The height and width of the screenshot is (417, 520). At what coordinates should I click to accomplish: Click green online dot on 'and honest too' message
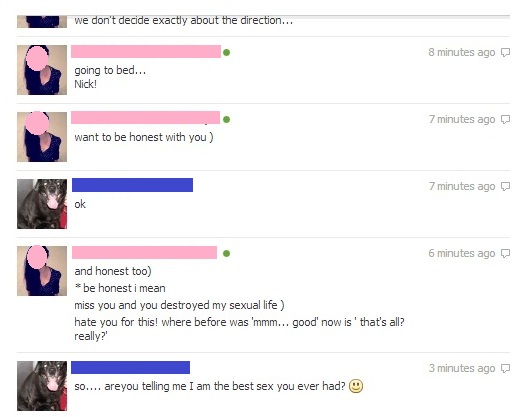tap(226, 254)
